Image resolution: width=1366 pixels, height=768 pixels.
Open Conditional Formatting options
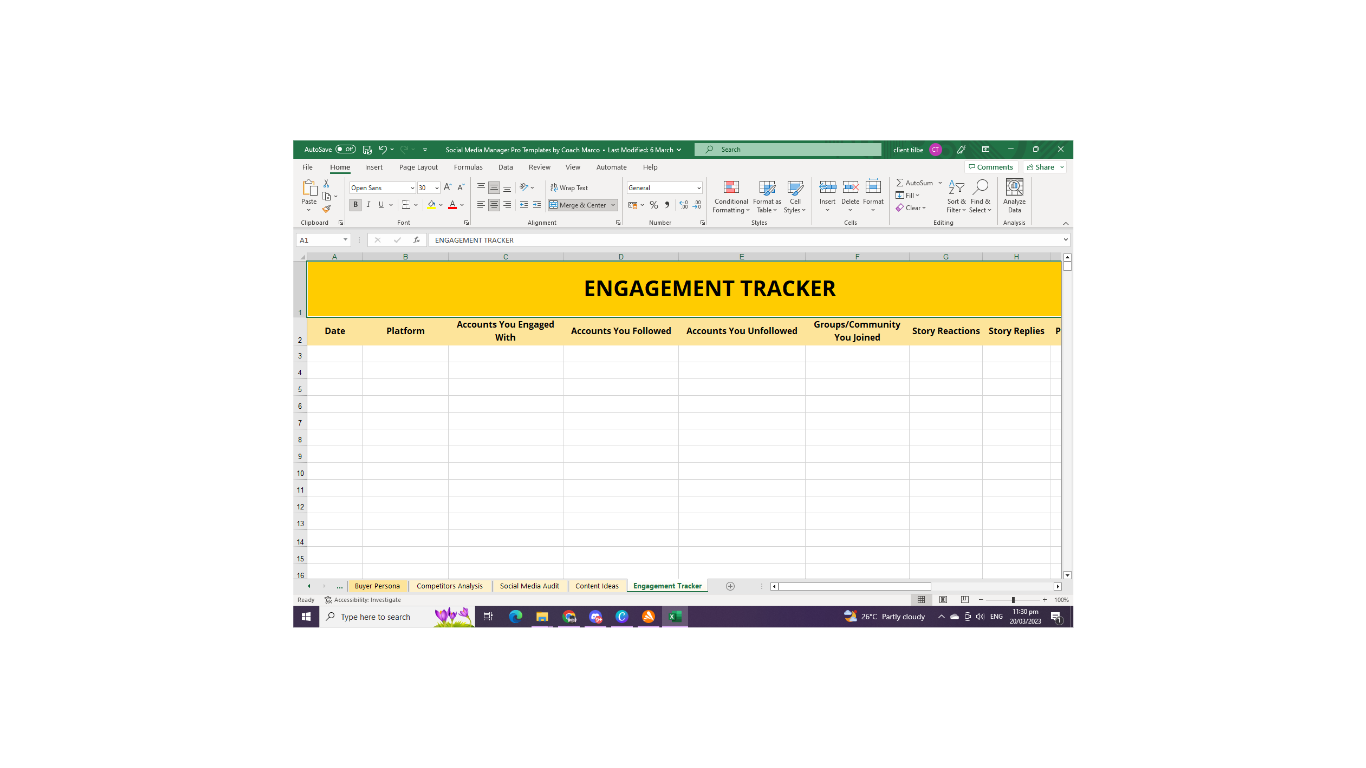[731, 197]
